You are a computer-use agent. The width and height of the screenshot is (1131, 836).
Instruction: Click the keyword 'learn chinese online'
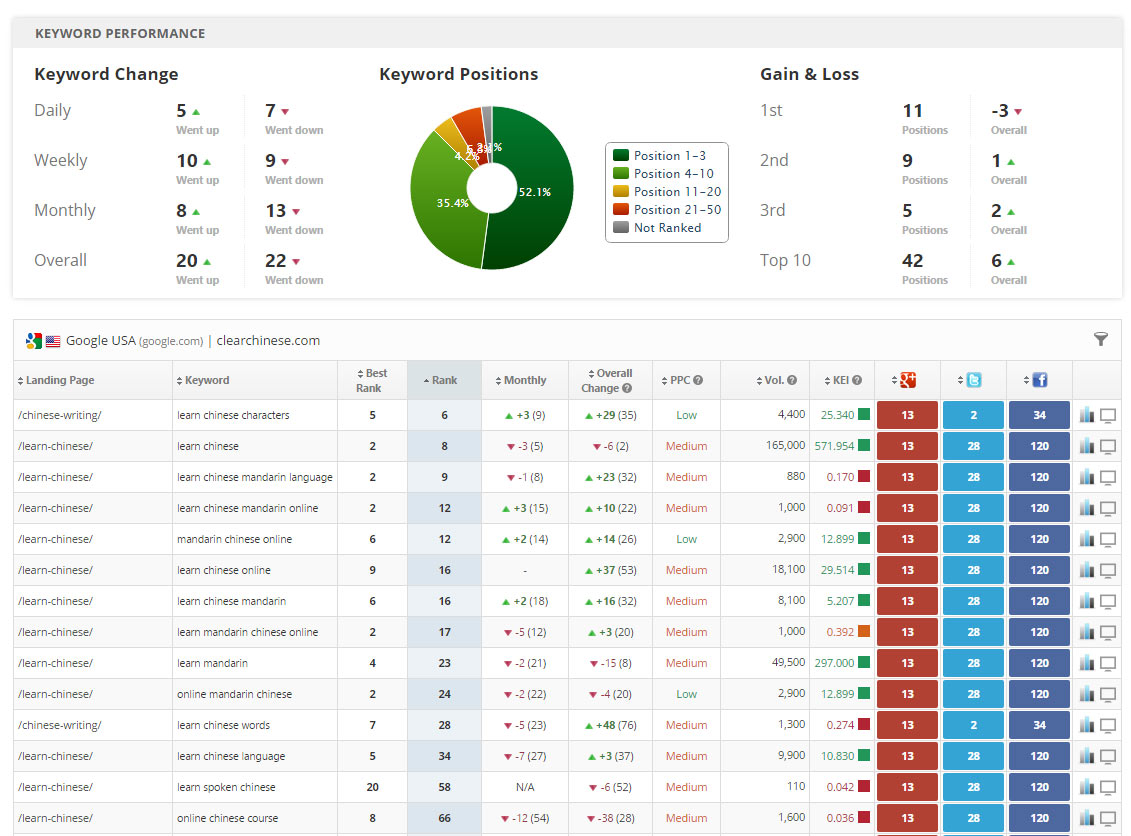[x=224, y=570]
